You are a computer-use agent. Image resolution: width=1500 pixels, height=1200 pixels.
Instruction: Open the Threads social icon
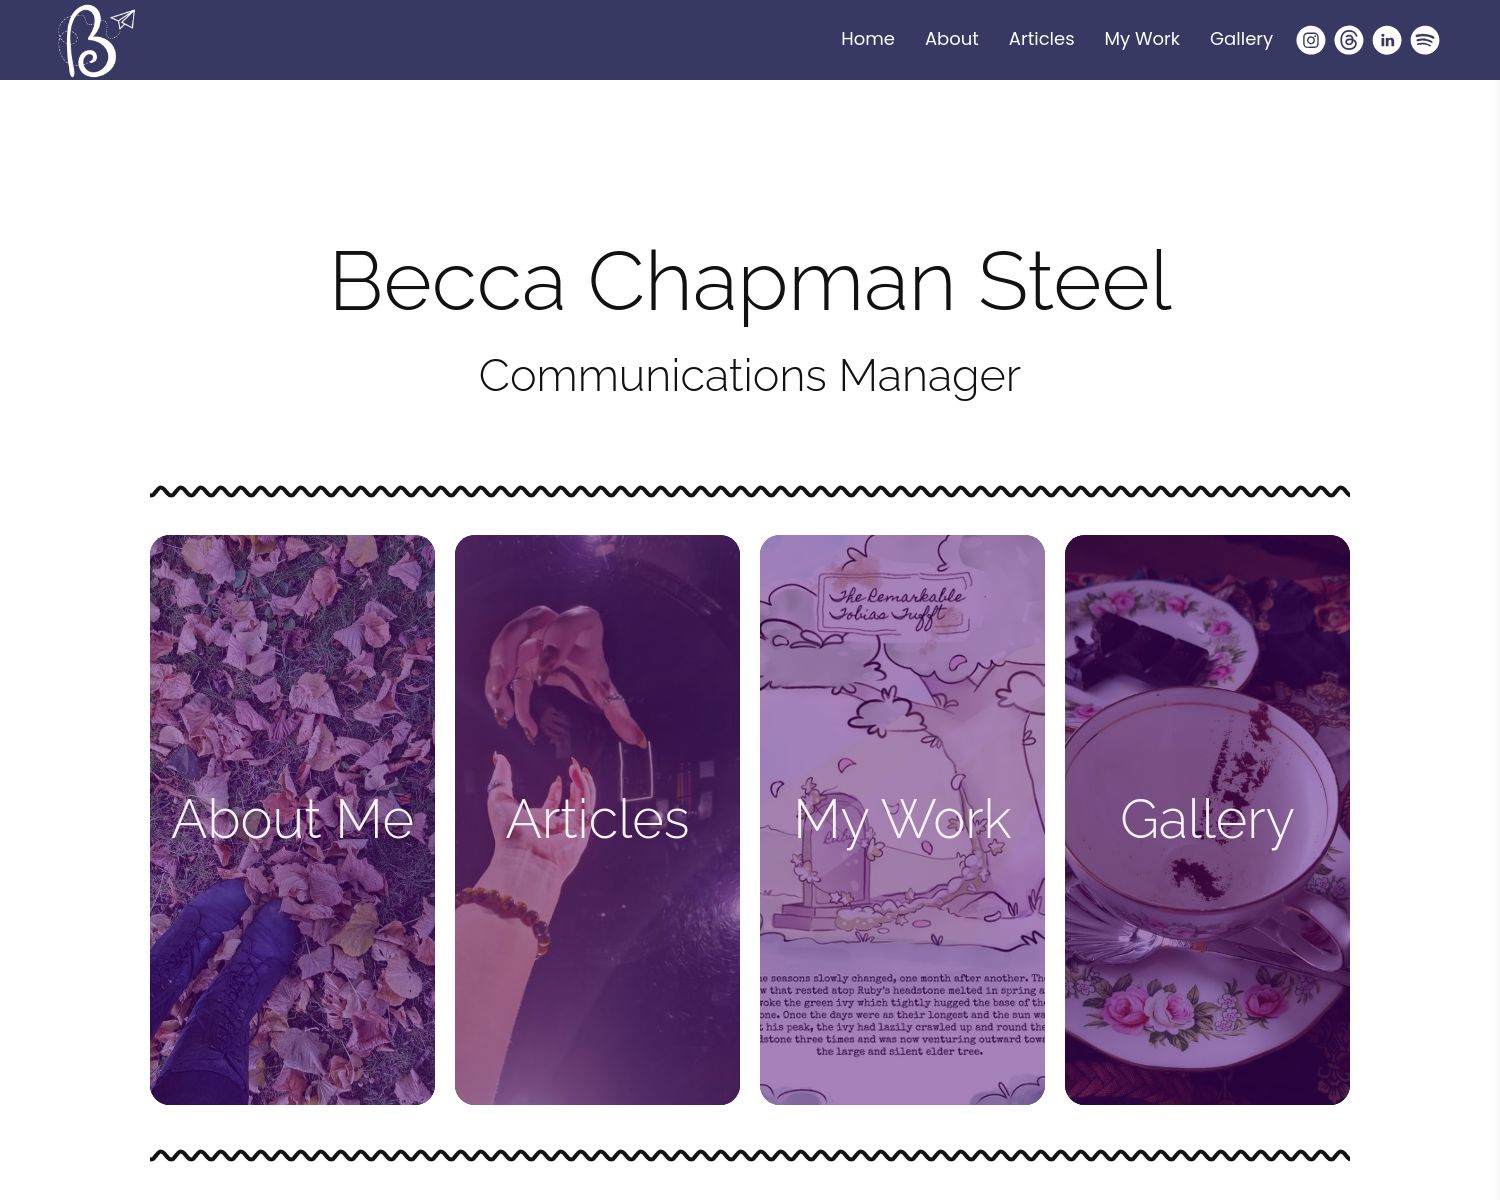(x=1348, y=40)
